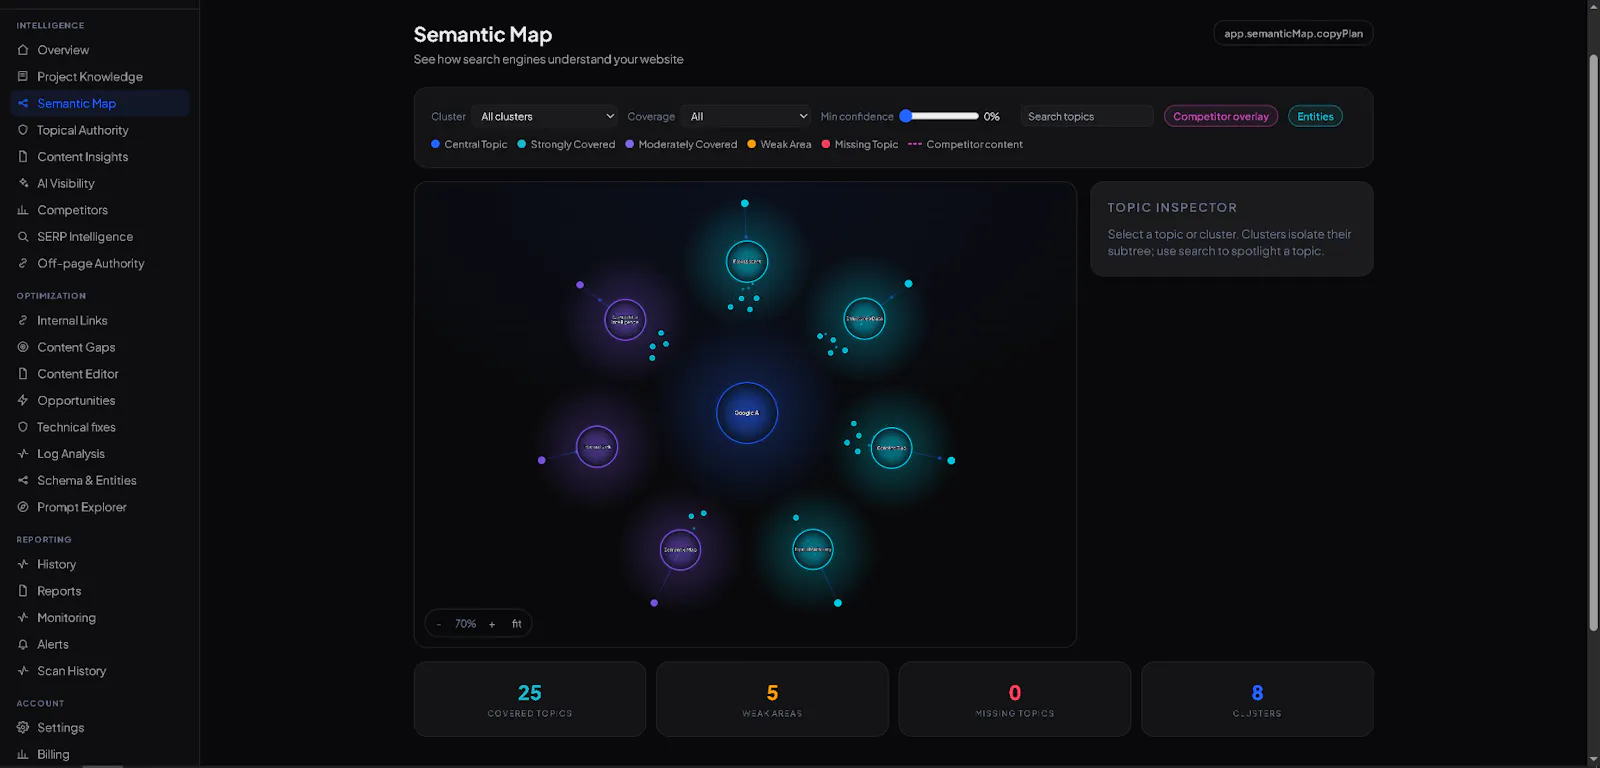This screenshot has height=768, width=1600.
Task: Open the All clusters dropdown
Action: coord(547,116)
